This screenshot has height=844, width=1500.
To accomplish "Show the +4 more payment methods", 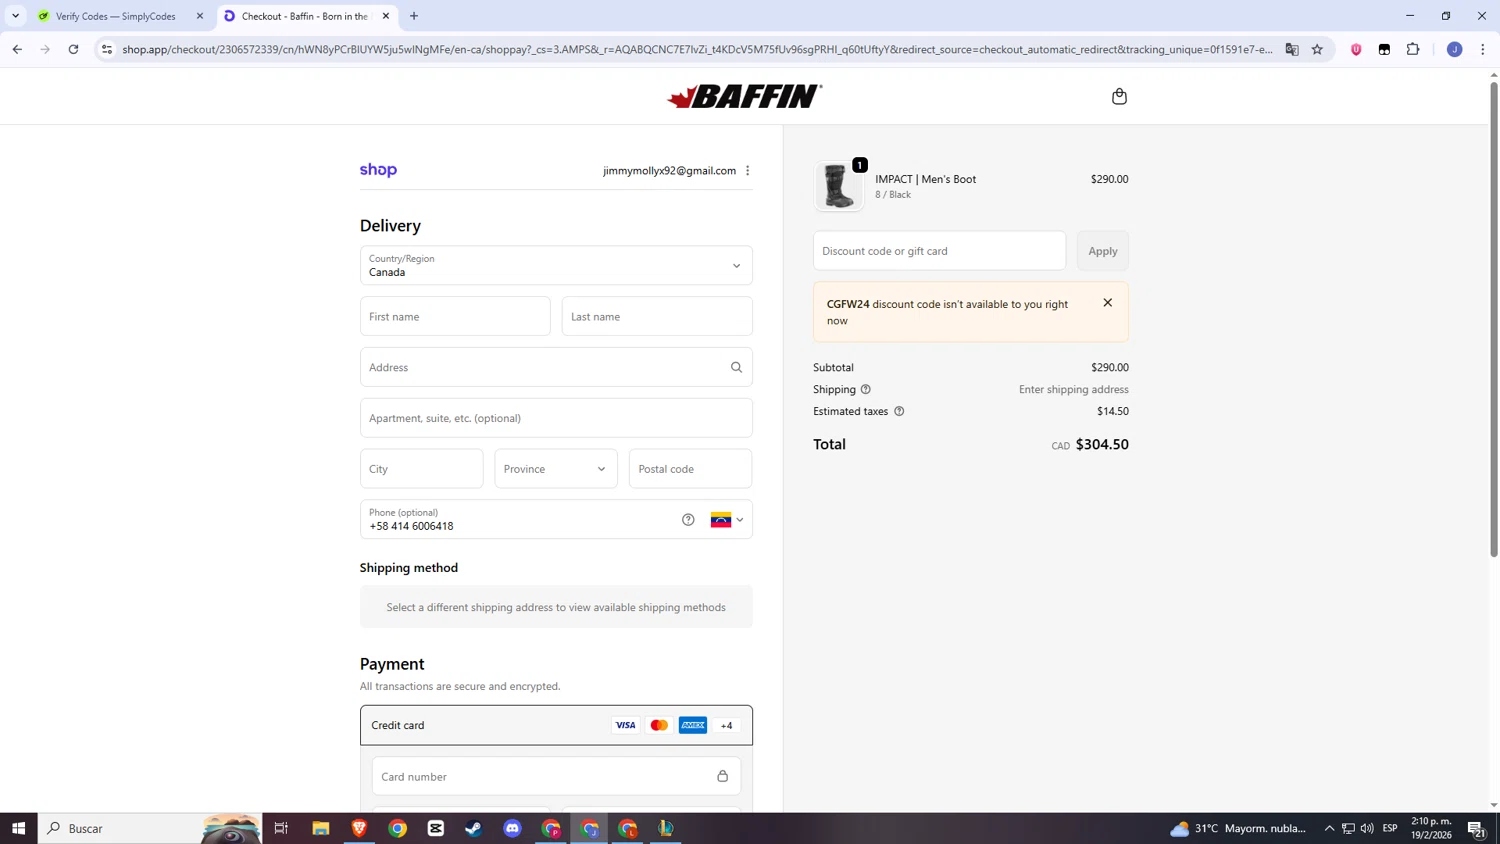I will point(726,725).
